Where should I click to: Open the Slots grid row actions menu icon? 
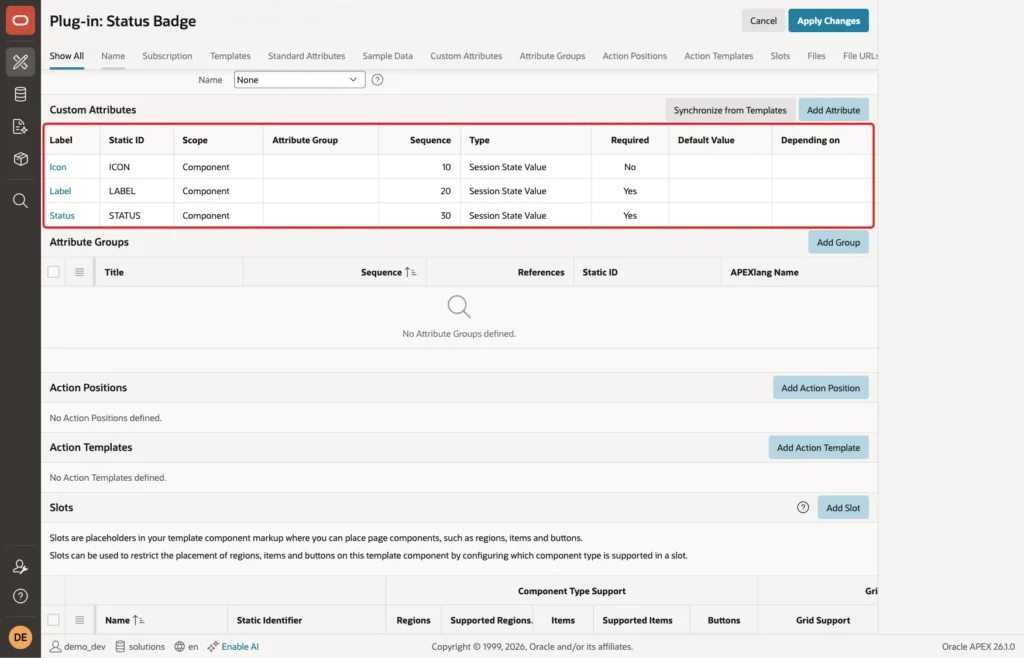pos(79,620)
